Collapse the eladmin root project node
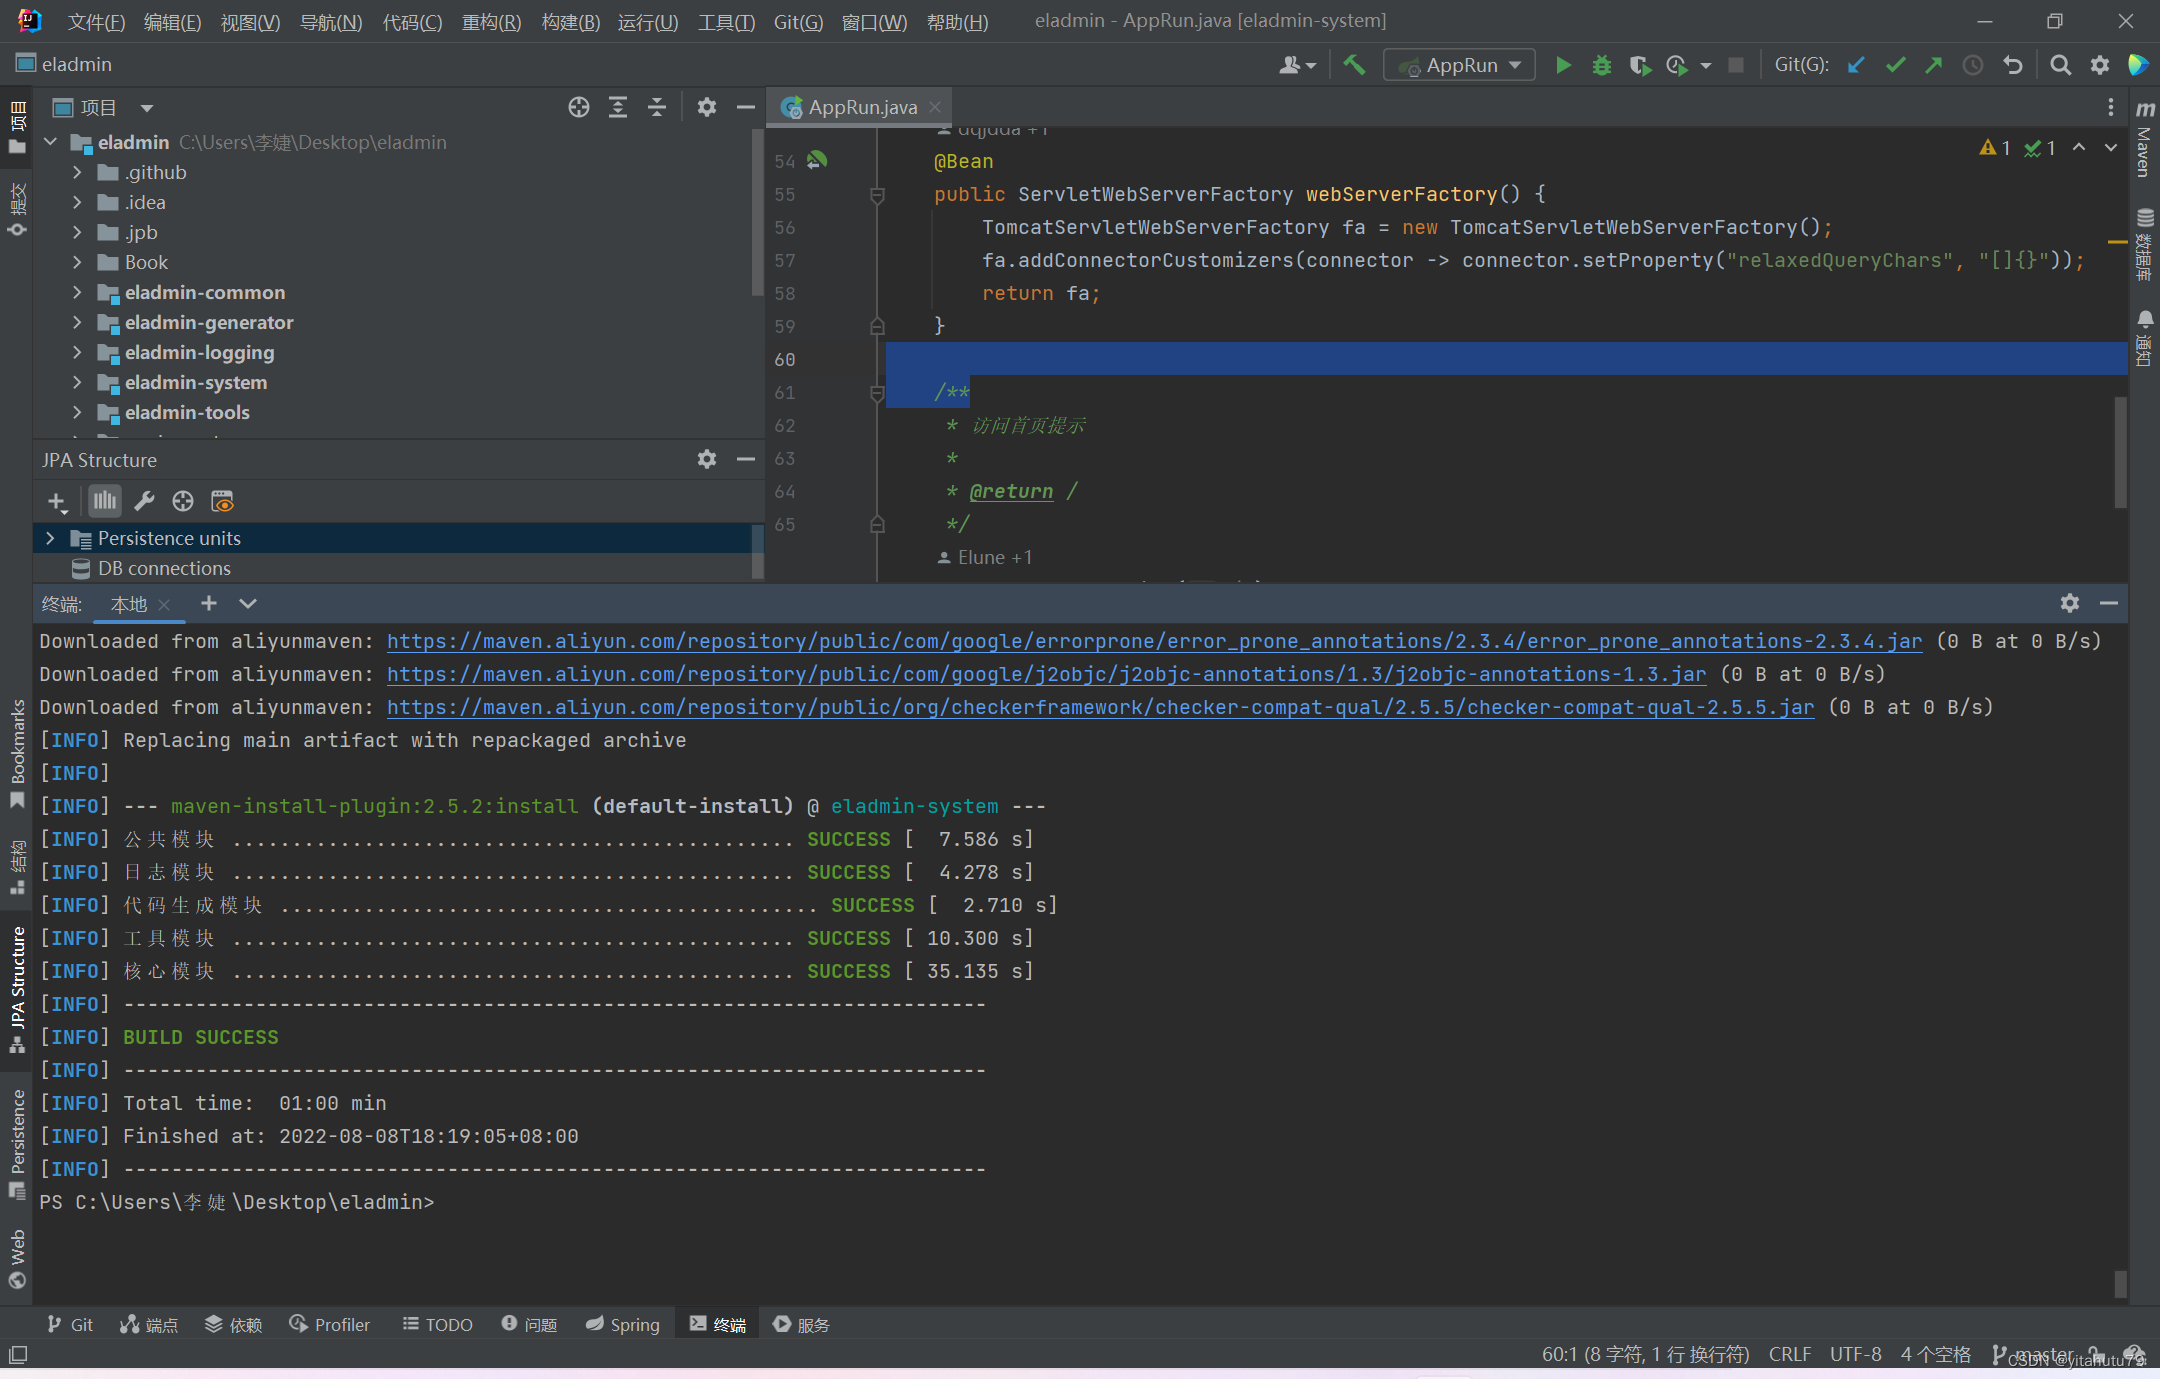Viewport: 2160px width, 1379px height. coord(50,142)
